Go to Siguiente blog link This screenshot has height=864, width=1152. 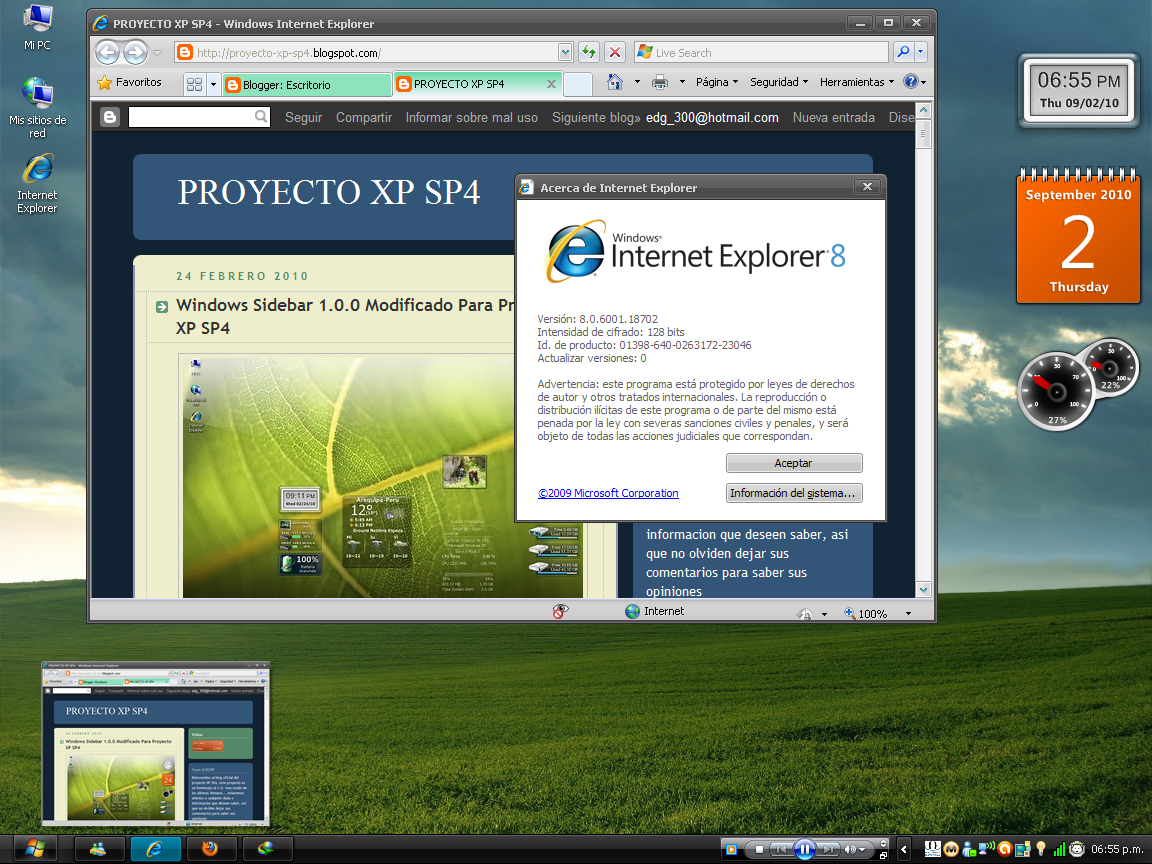pyautogui.click(x=596, y=118)
